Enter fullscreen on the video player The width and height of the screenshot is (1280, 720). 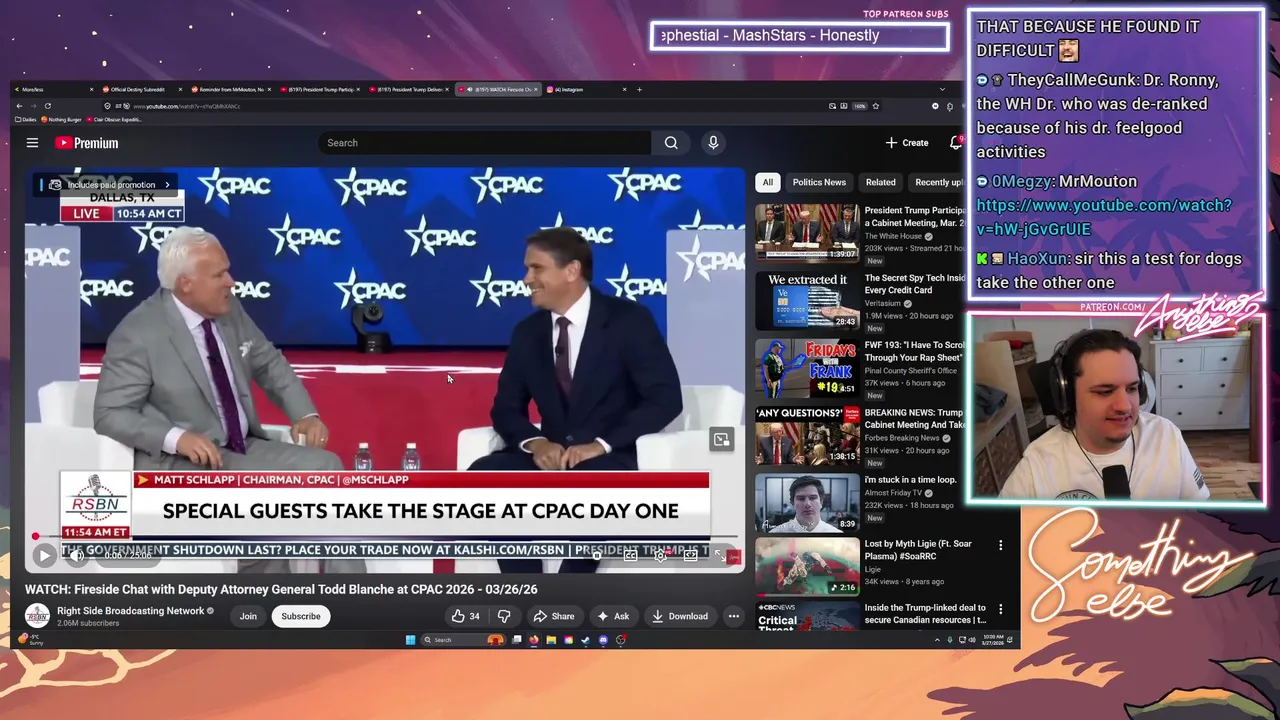(x=720, y=555)
